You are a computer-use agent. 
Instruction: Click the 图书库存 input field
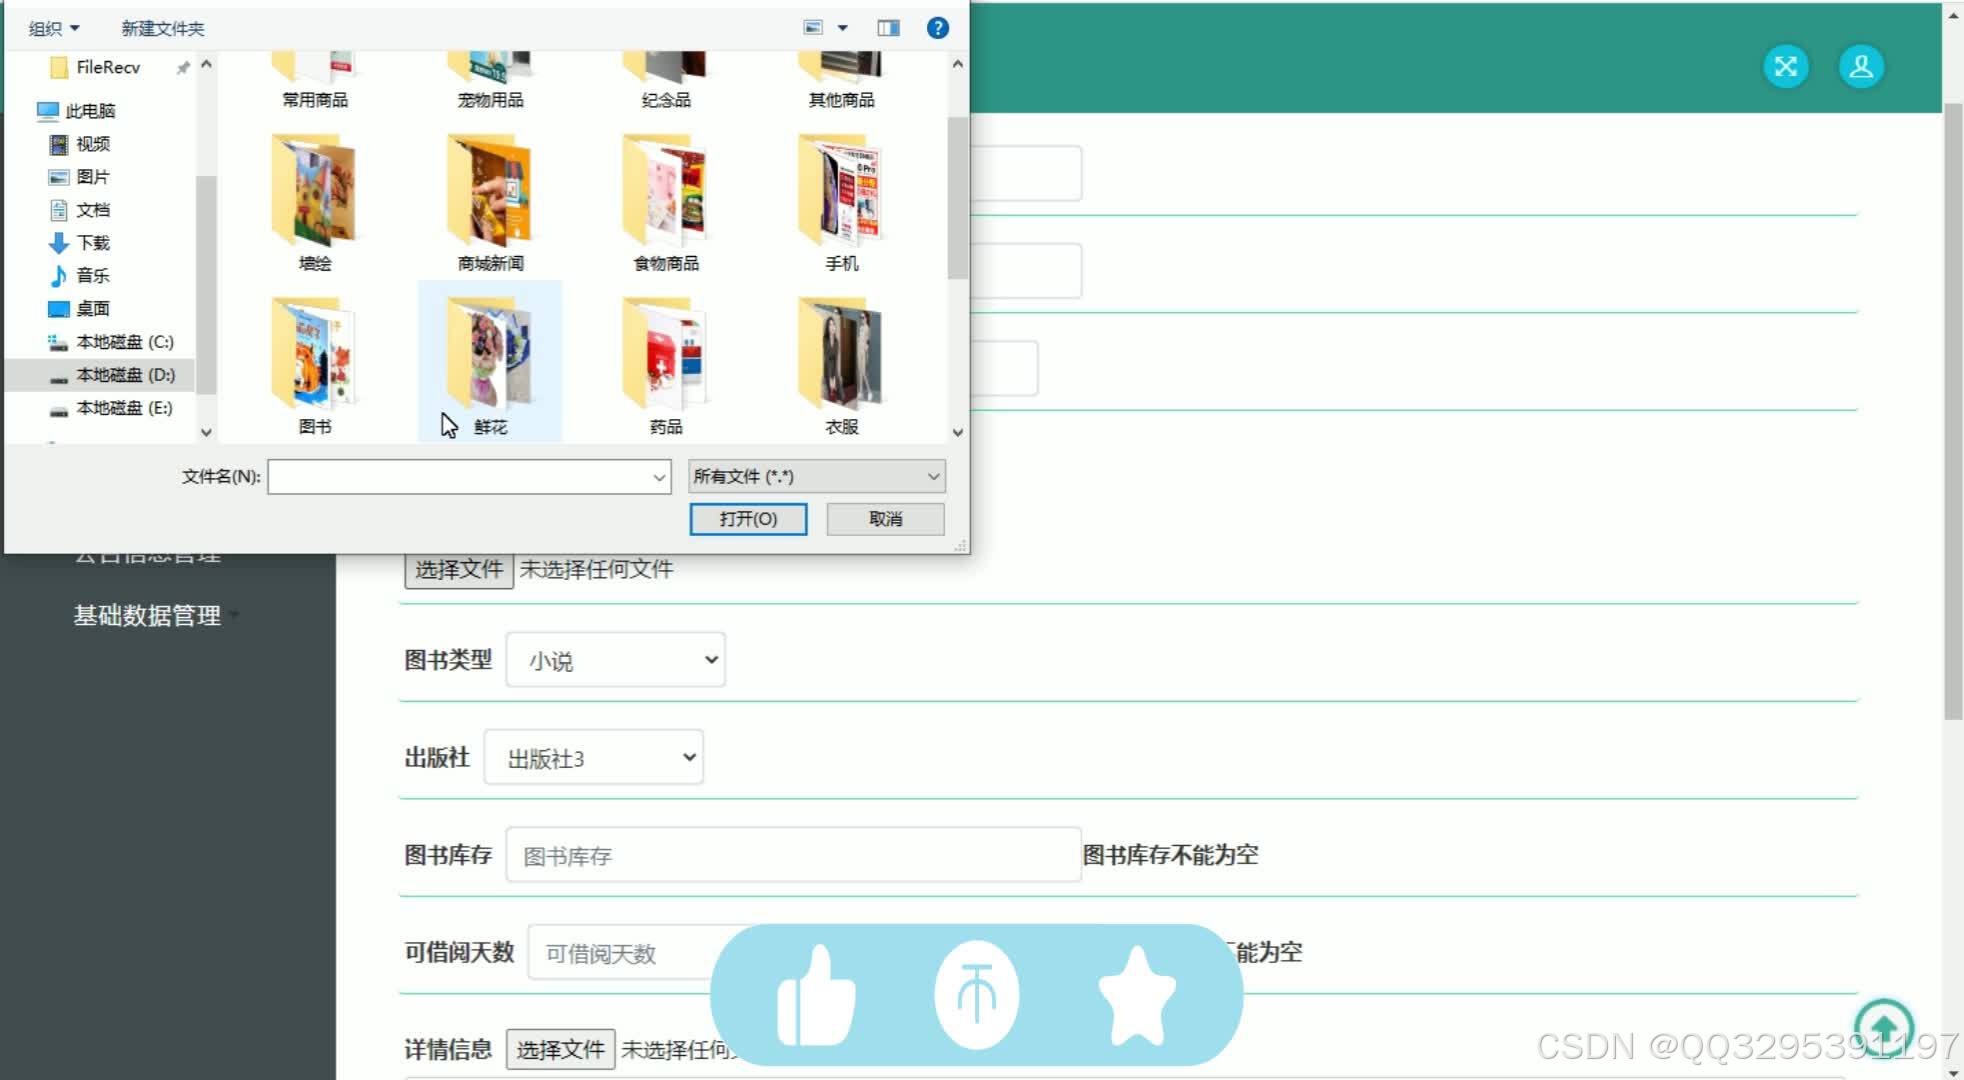point(793,855)
